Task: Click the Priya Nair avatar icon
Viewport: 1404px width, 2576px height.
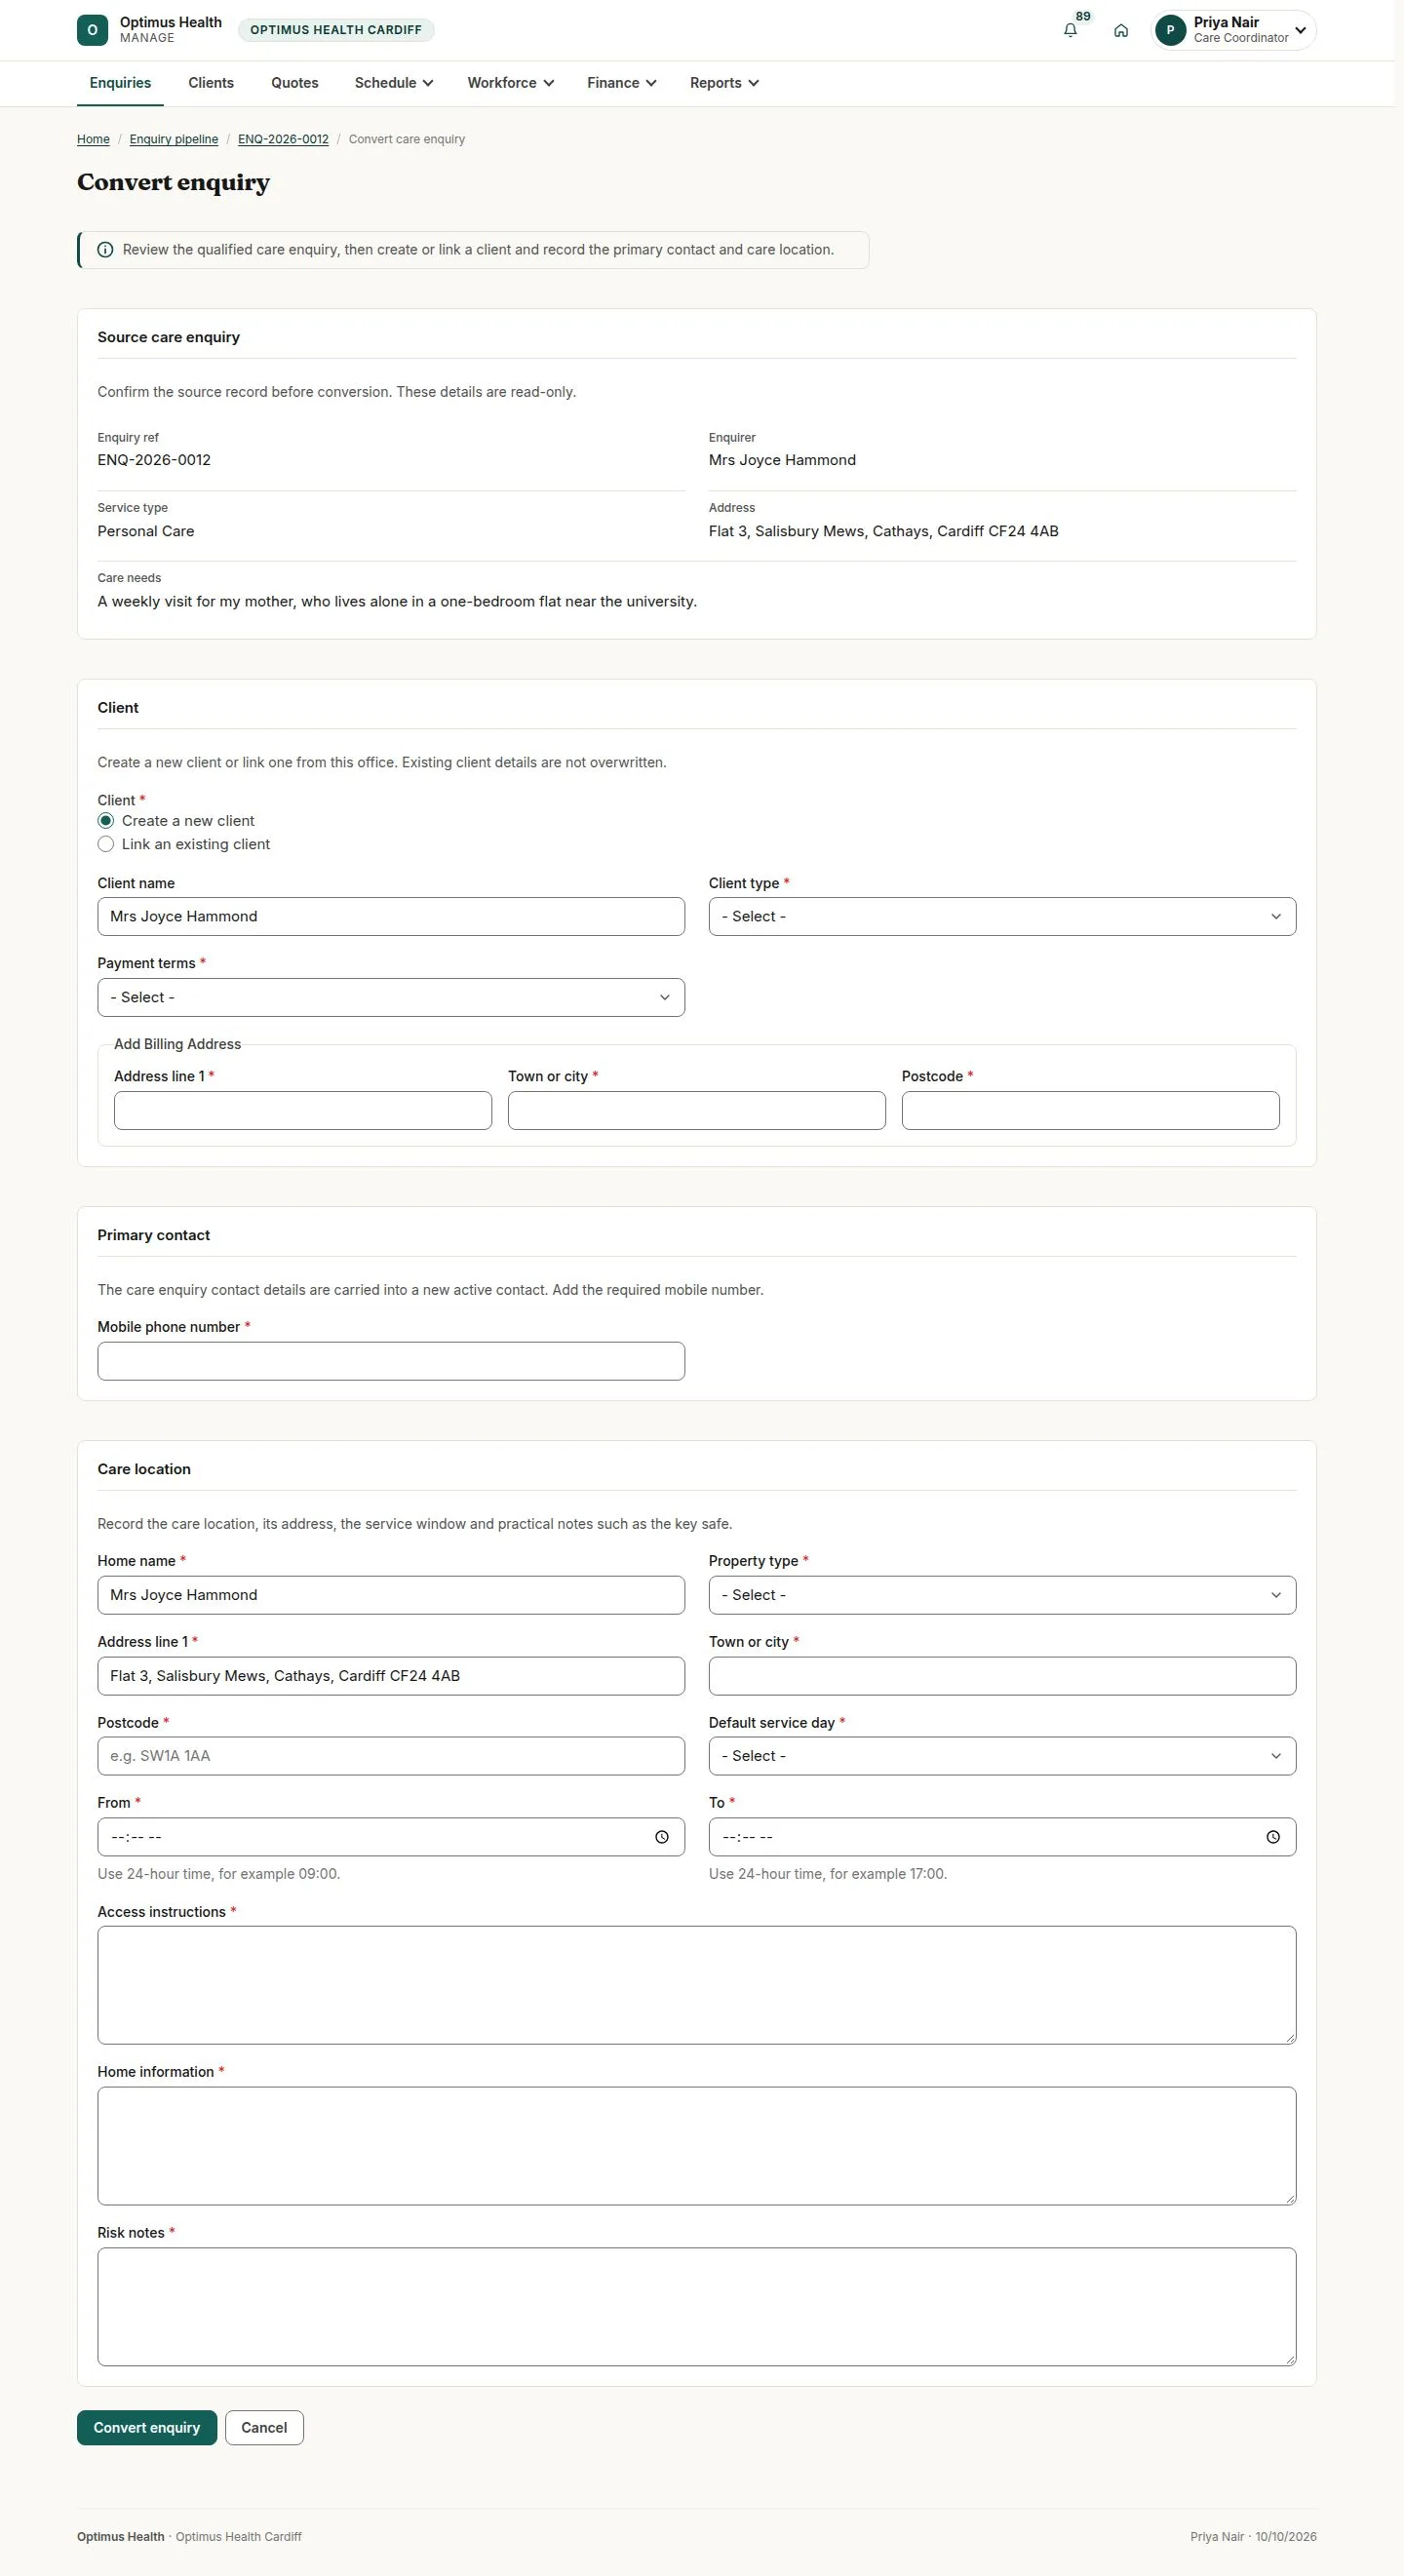Action: 1170,30
